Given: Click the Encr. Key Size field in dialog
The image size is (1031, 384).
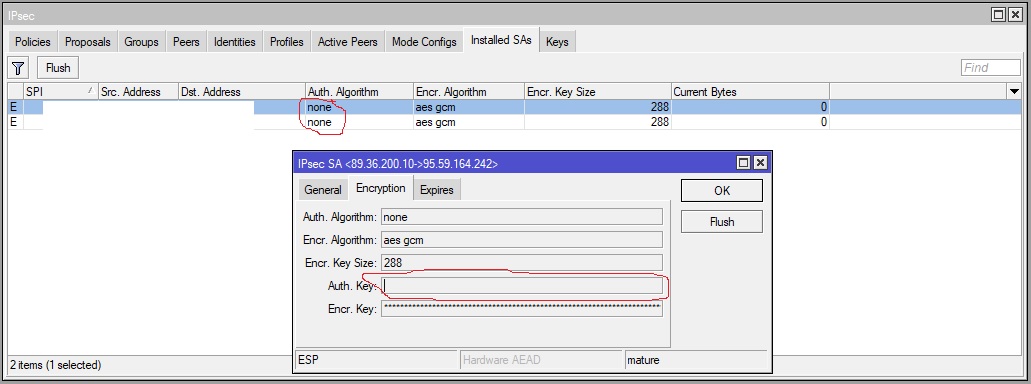Looking at the screenshot, I should coord(522,263).
